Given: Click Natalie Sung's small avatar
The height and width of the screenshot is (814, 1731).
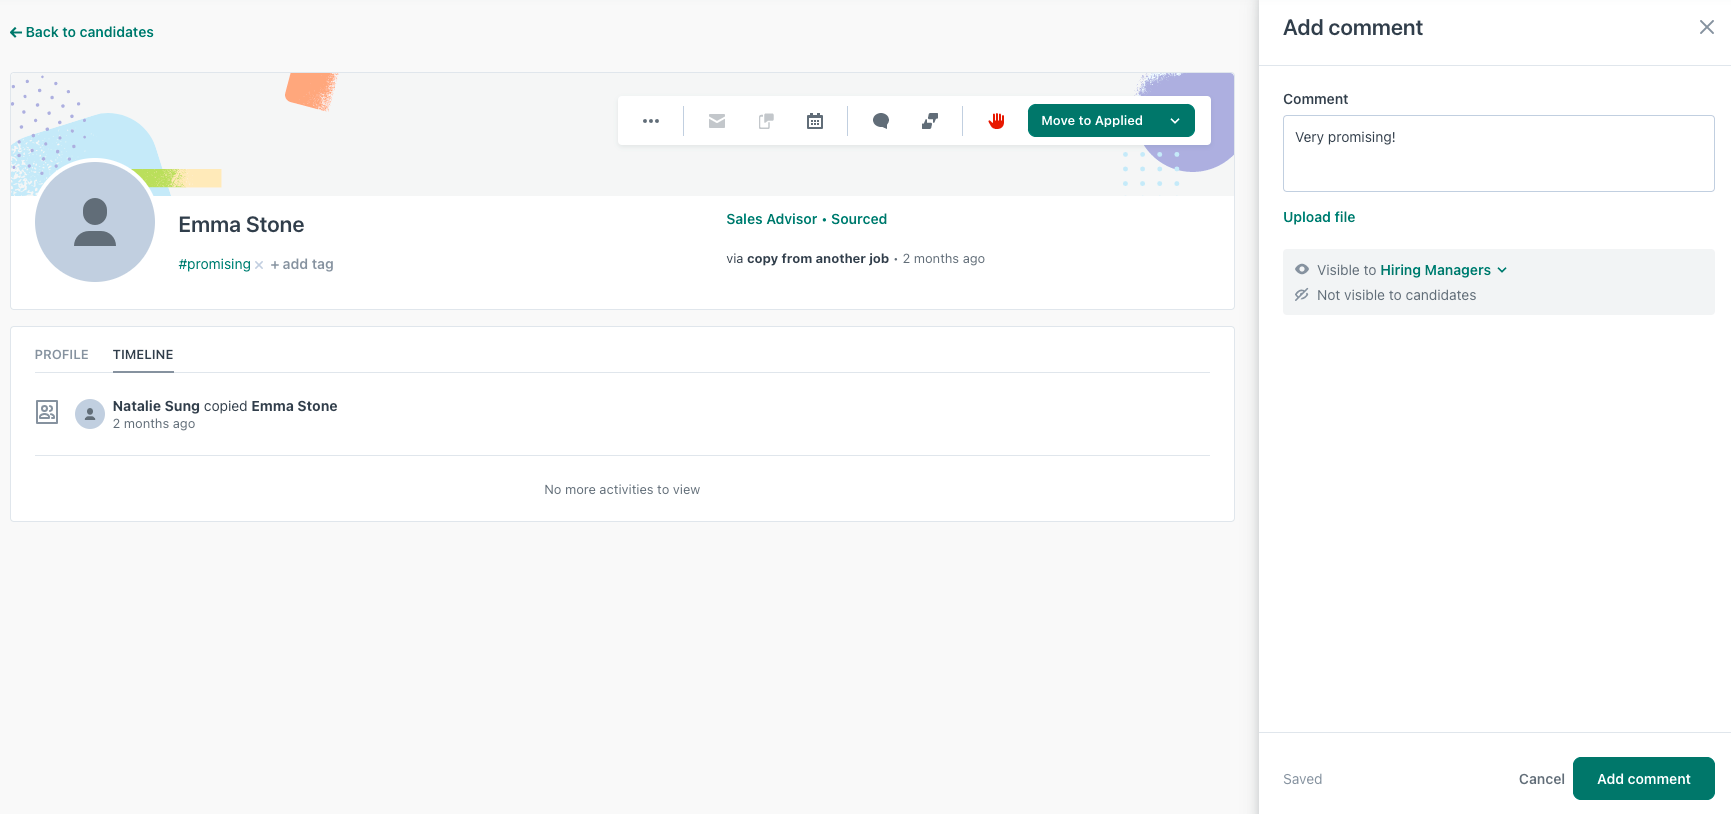Looking at the screenshot, I should click(x=90, y=414).
